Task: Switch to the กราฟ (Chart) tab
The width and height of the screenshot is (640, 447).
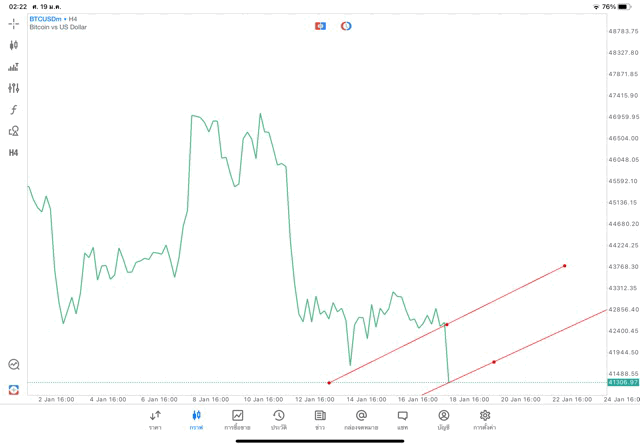Action: pos(196,419)
